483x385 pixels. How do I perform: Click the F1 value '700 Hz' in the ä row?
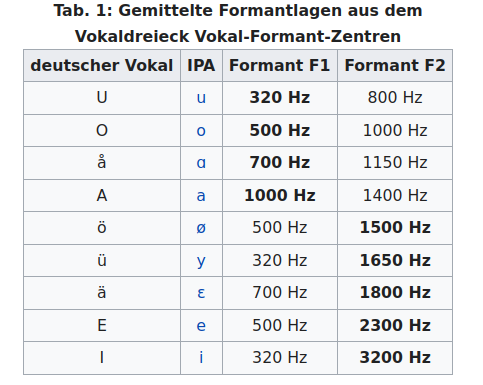click(280, 293)
